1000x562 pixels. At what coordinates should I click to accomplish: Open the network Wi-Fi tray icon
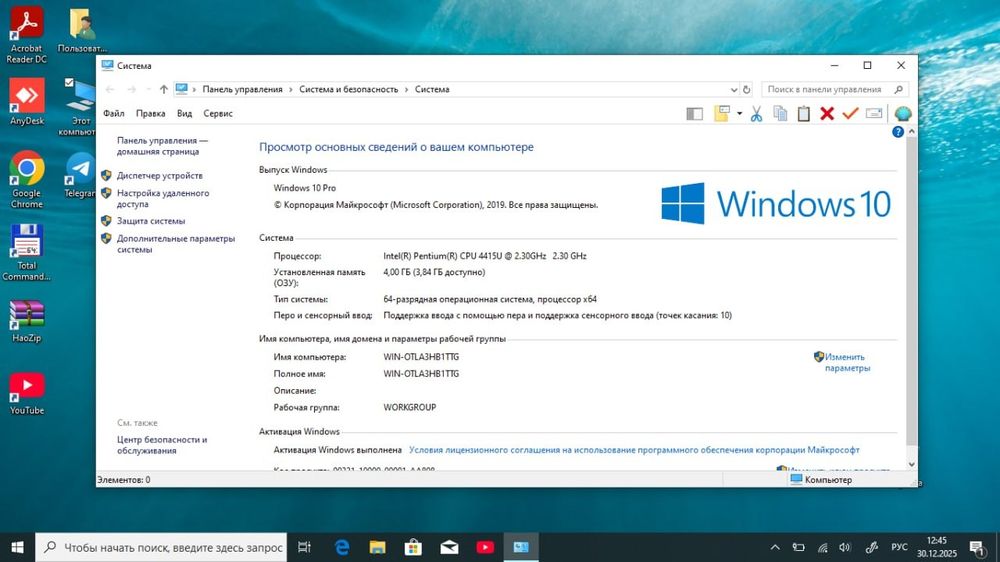coord(823,547)
